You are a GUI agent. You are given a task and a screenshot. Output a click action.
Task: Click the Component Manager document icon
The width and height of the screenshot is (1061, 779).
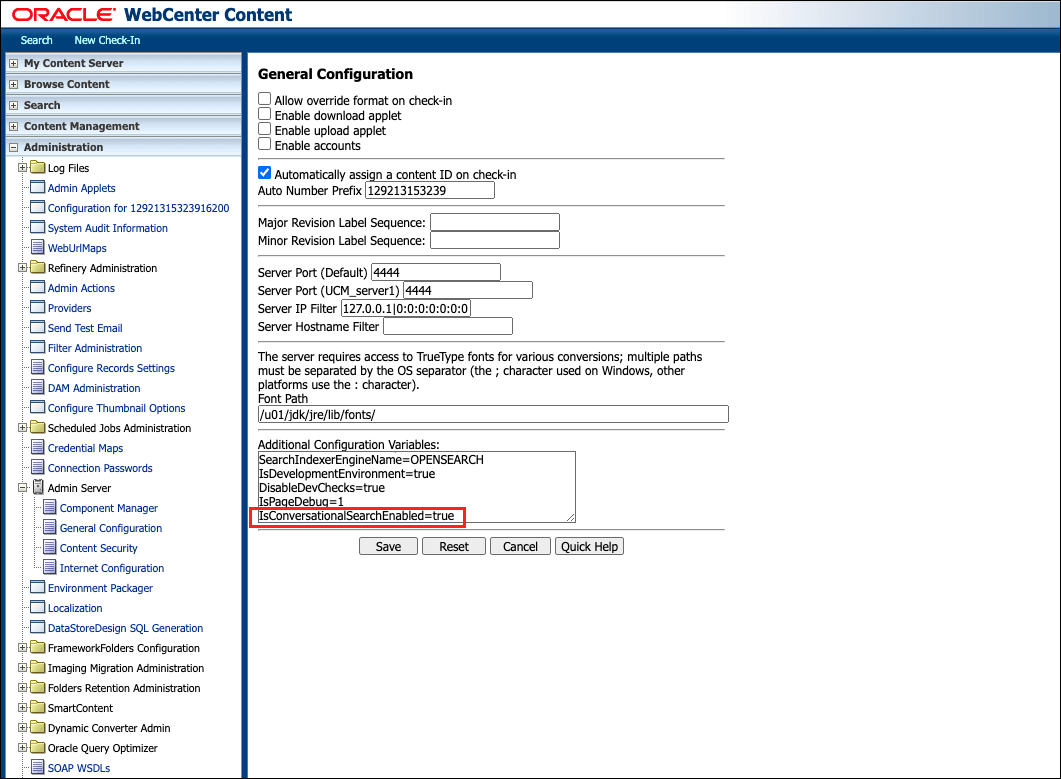click(50, 508)
